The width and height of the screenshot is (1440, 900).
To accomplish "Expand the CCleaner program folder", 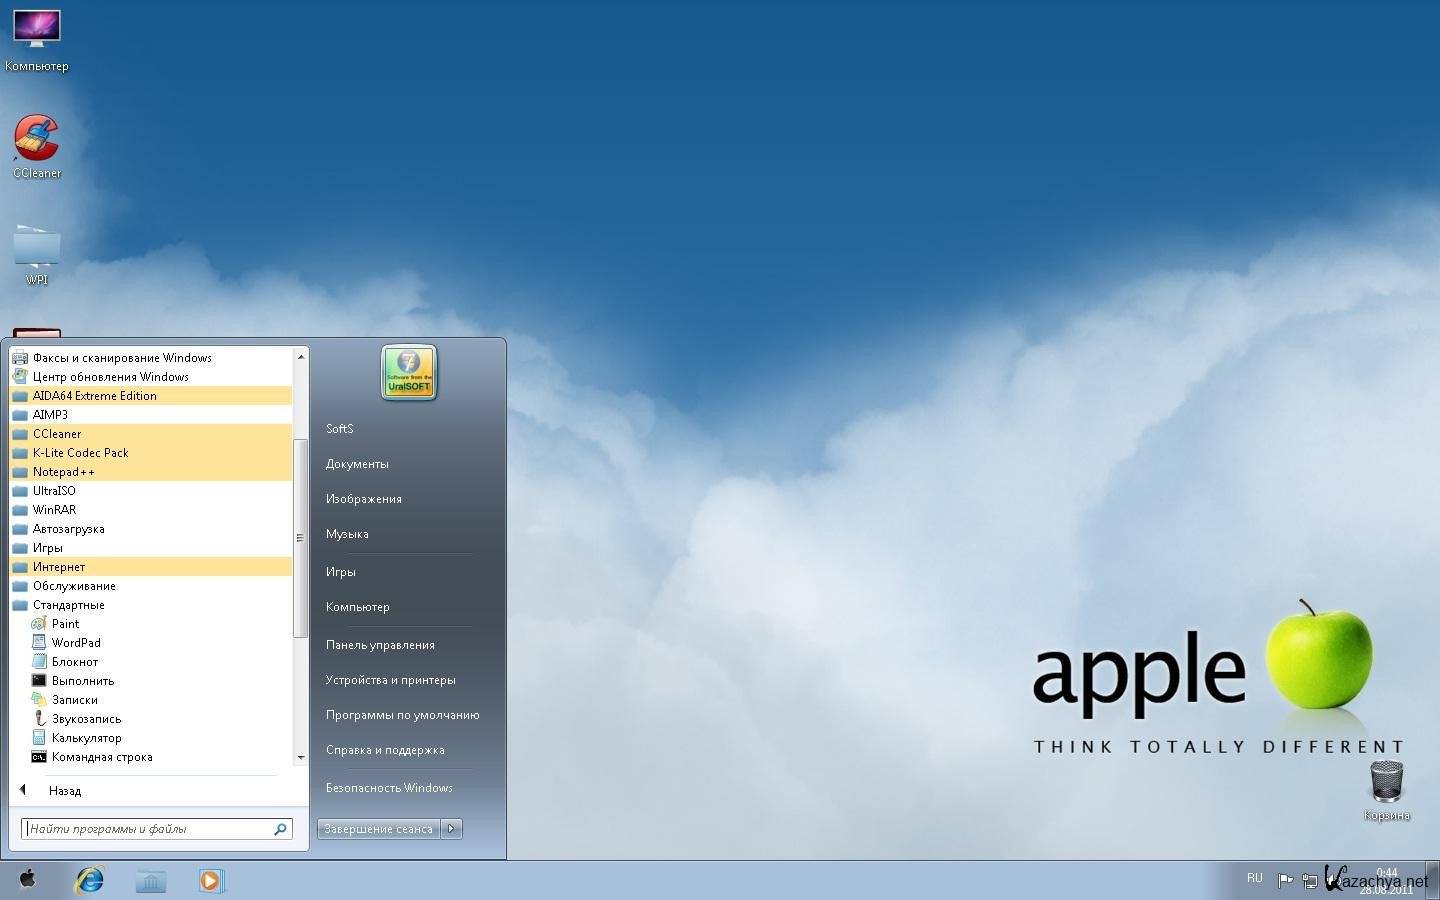I will (x=151, y=434).
